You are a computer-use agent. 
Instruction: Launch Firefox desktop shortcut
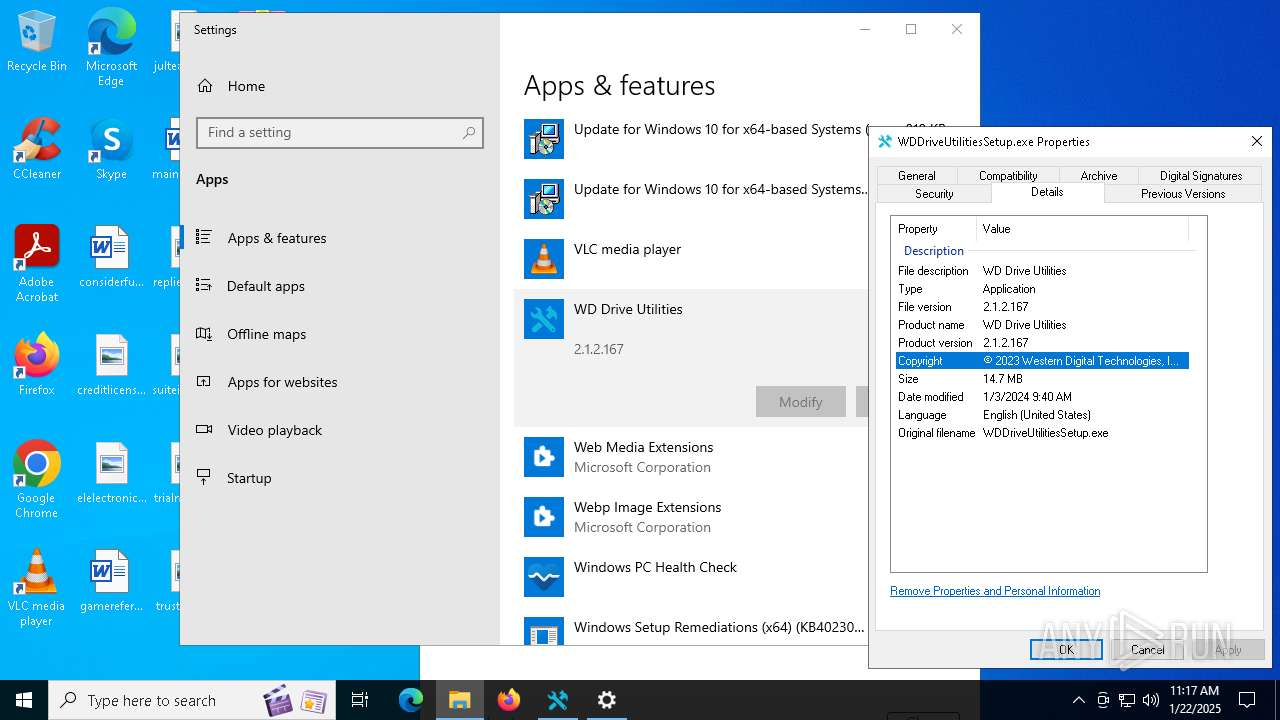37,364
